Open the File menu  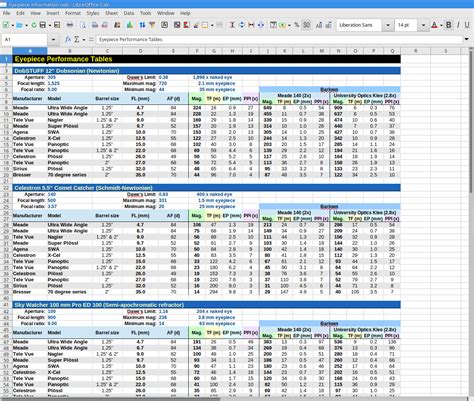click(7, 13)
